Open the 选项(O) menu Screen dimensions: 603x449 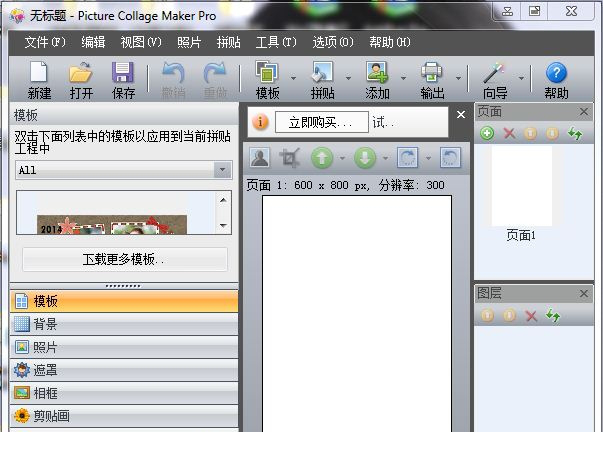pos(333,42)
